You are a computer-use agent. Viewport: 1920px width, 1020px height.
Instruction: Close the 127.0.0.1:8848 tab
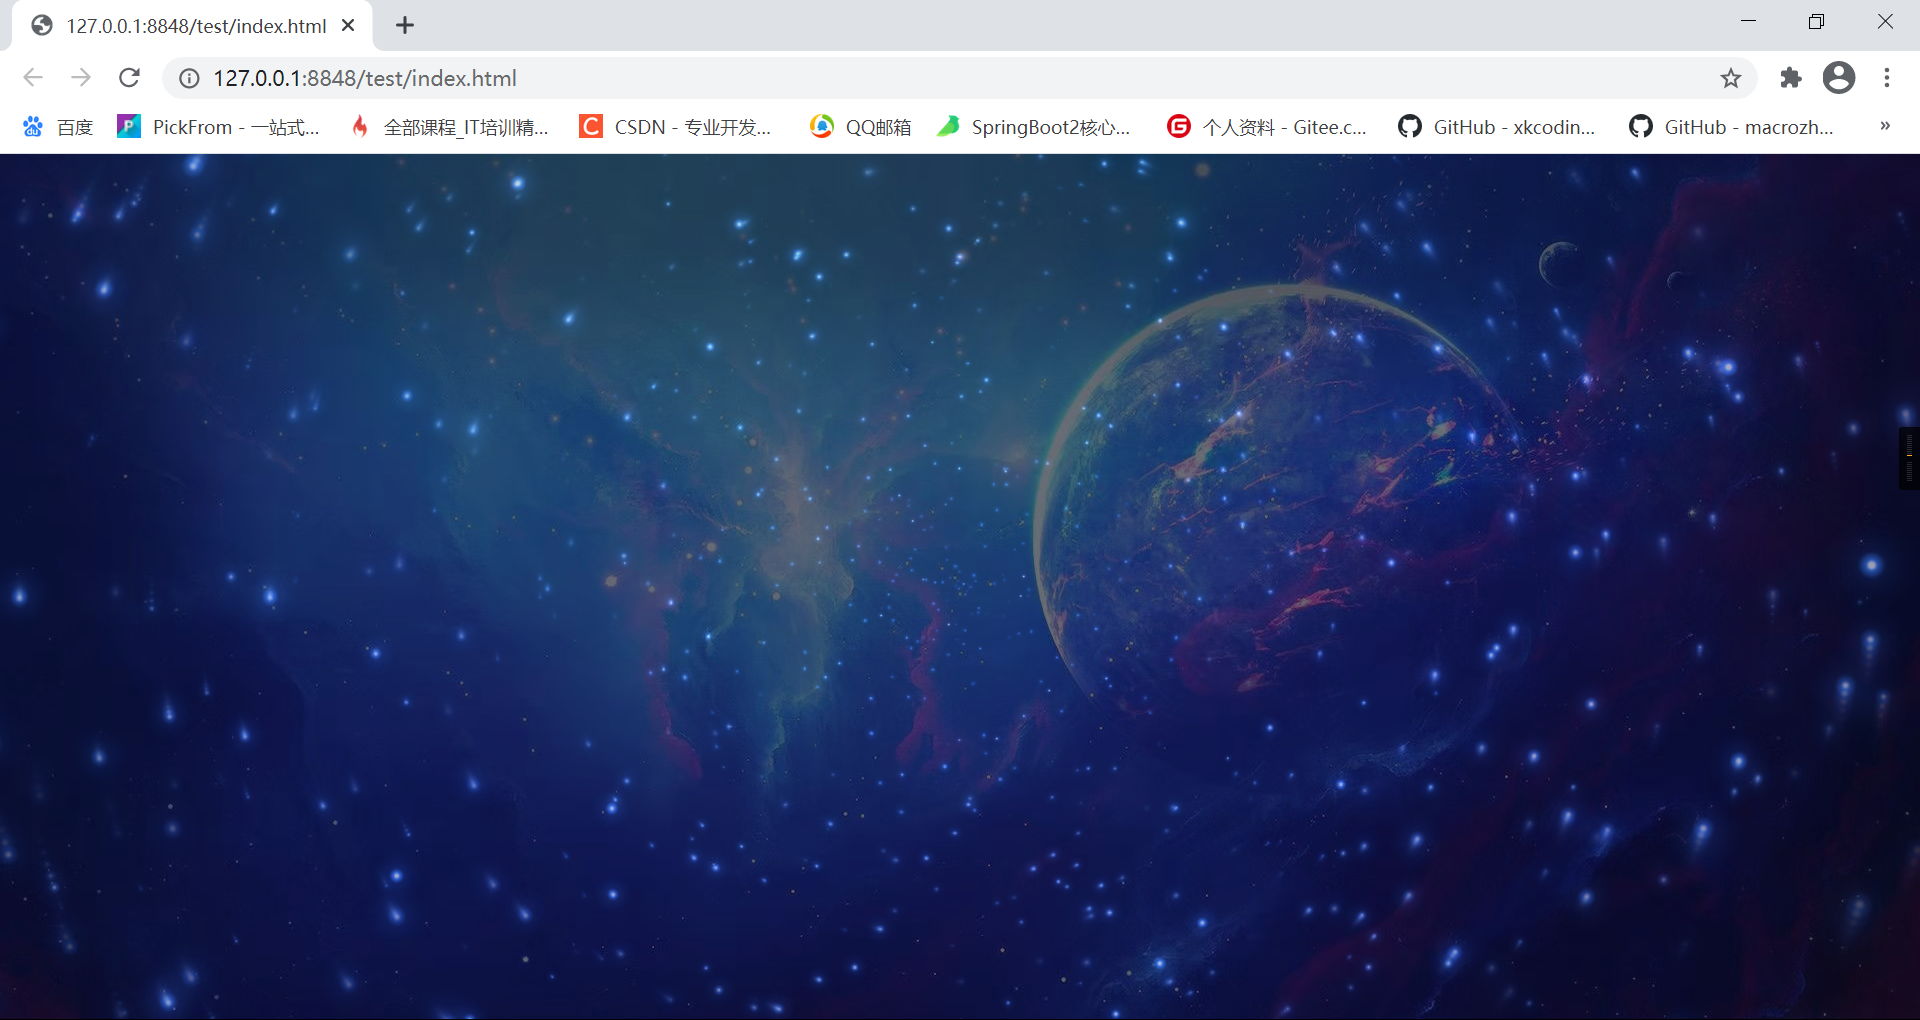pos(348,26)
